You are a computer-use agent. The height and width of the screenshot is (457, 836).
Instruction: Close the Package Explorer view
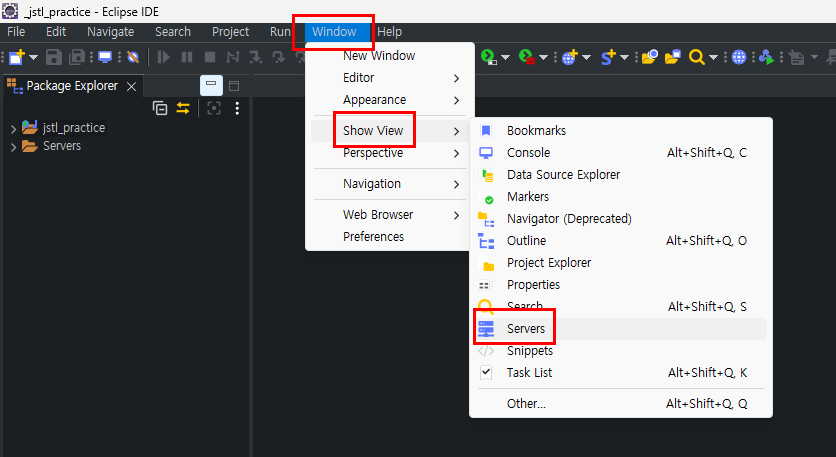131,86
